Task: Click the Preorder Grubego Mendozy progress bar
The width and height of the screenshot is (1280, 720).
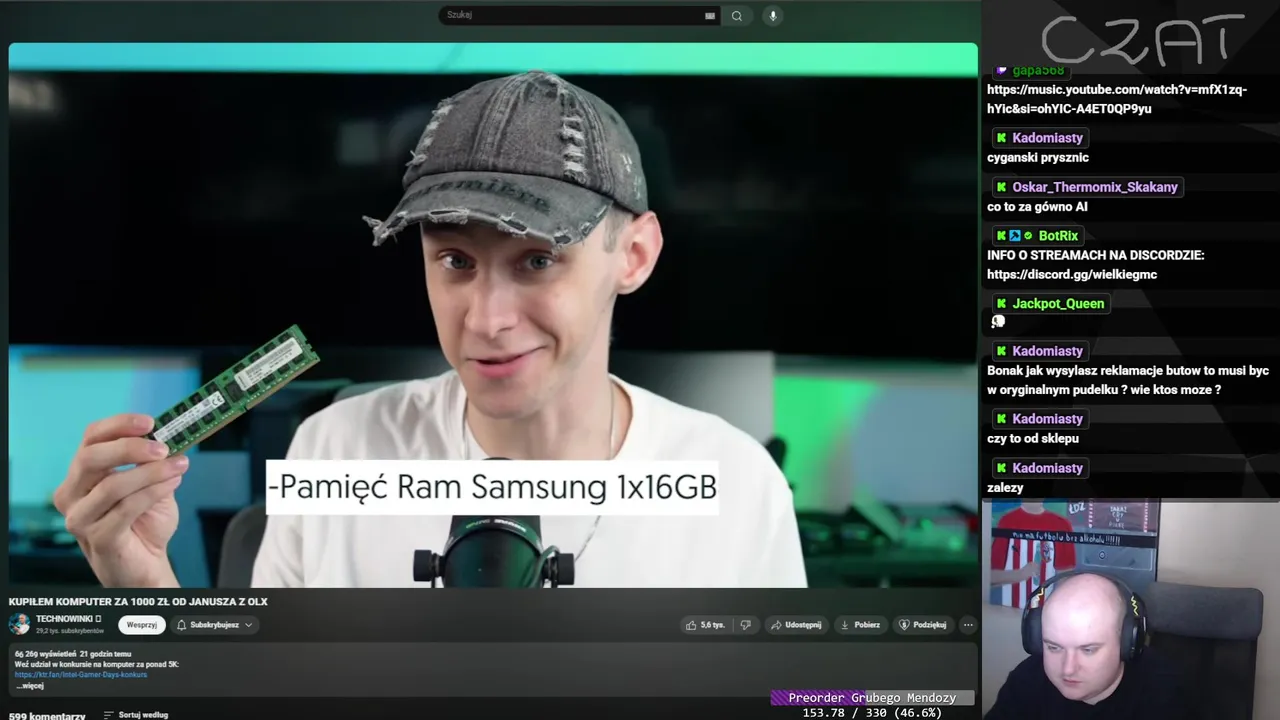Action: tap(872, 698)
